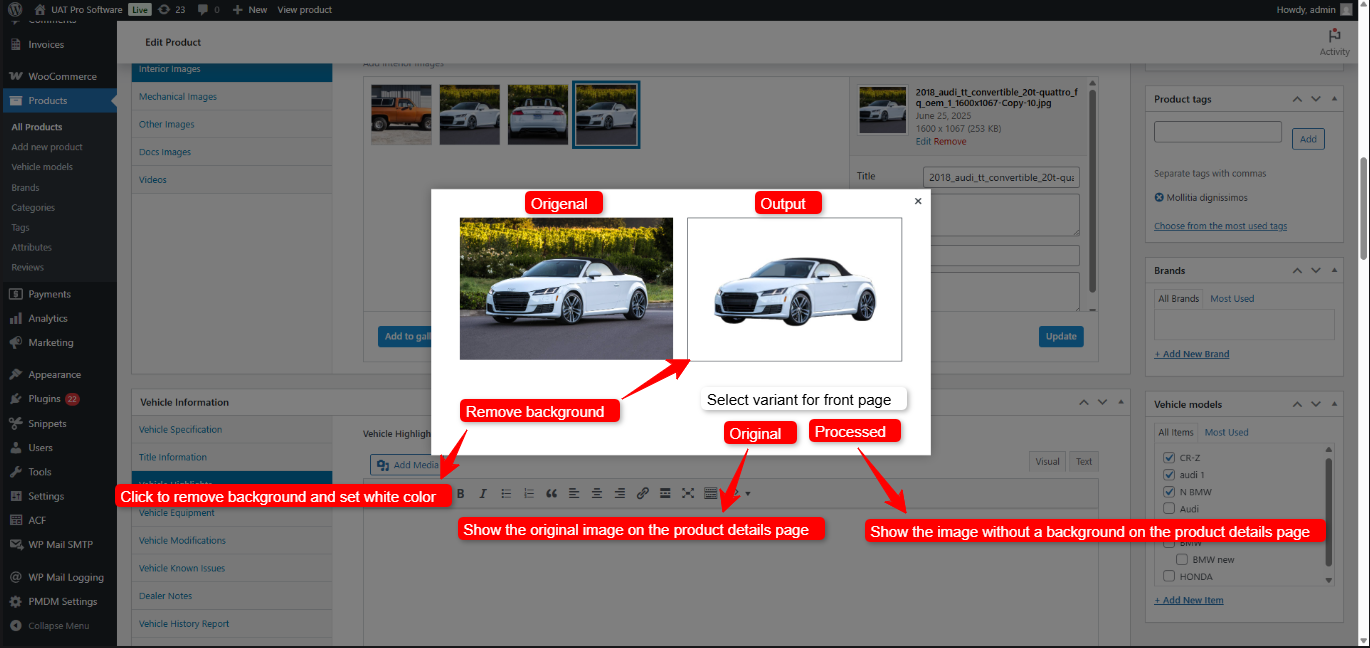Viewport: 1370px width, 648px height.
Task: Click Add New Item link
Action: pos(1189,600)
